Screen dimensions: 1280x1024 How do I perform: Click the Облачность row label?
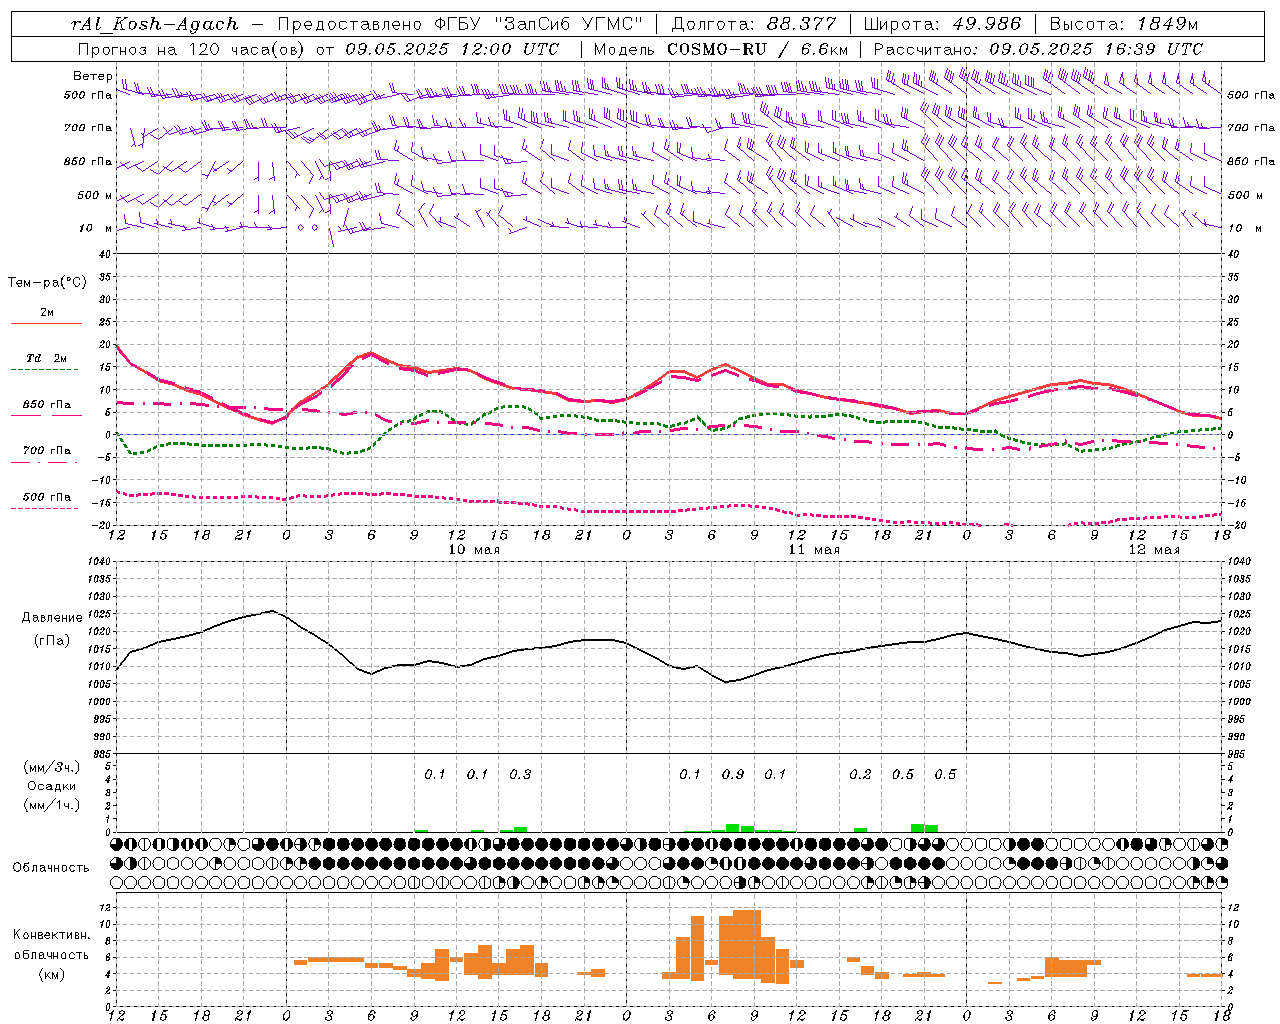pyautogui.click(x=51, y=867)
